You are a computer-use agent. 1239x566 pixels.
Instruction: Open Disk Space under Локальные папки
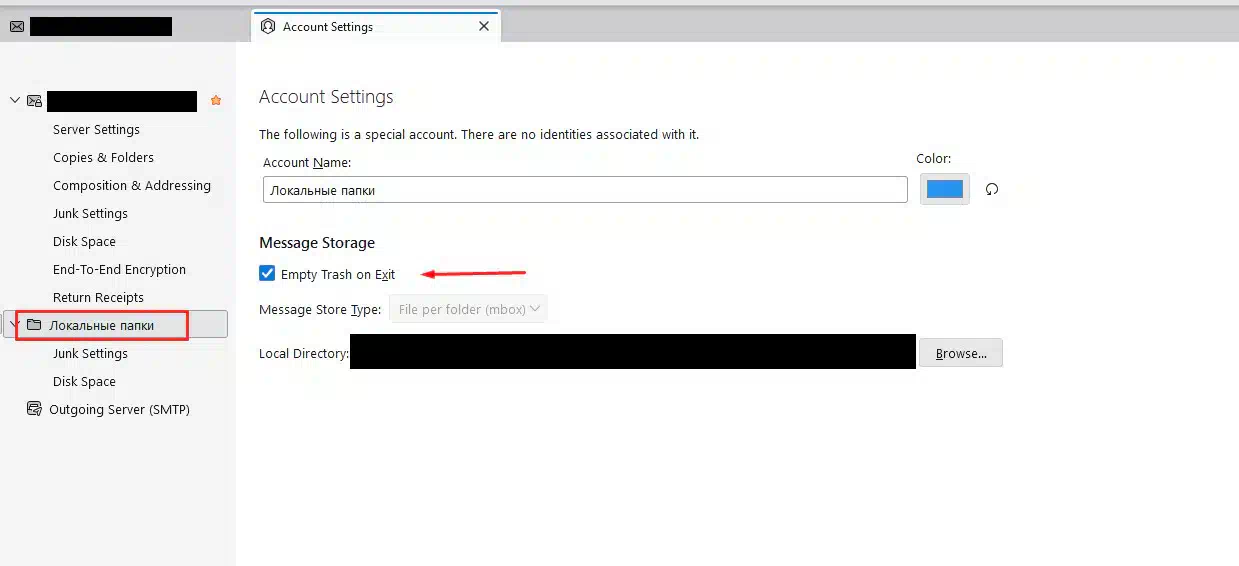point(84,382)
